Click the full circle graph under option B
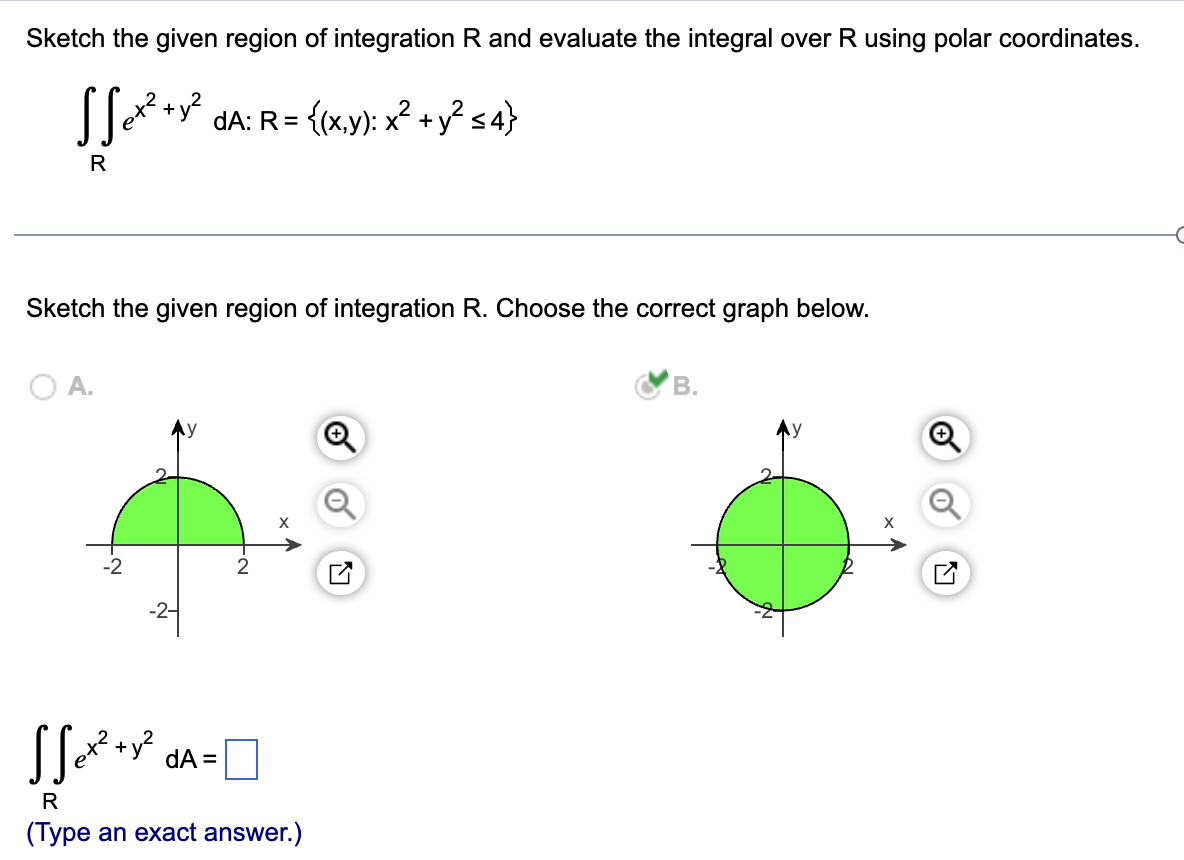1184x860 pixels. click(x=783, y=545)
